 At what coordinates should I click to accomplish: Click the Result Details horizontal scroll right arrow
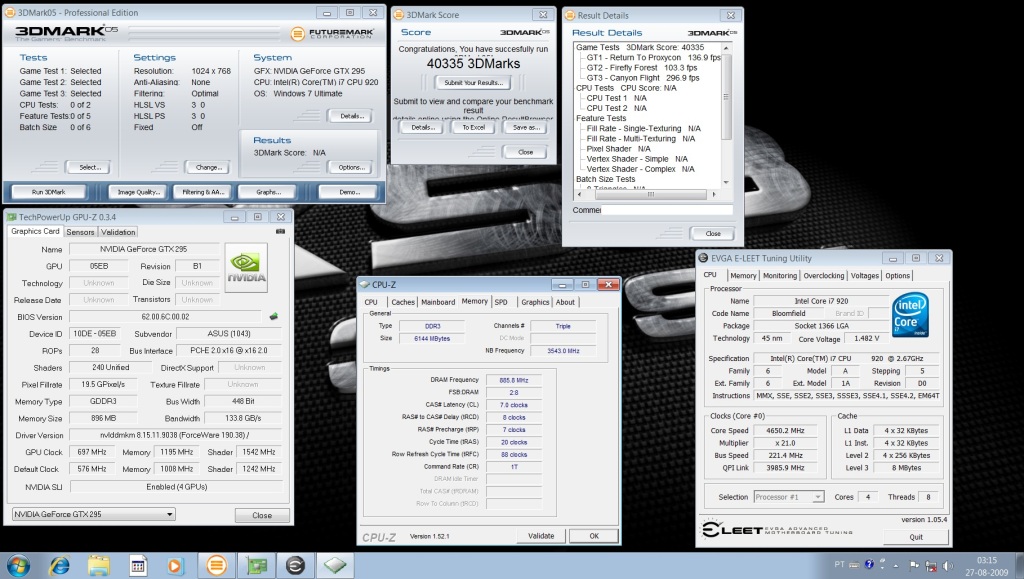[714, 195]
